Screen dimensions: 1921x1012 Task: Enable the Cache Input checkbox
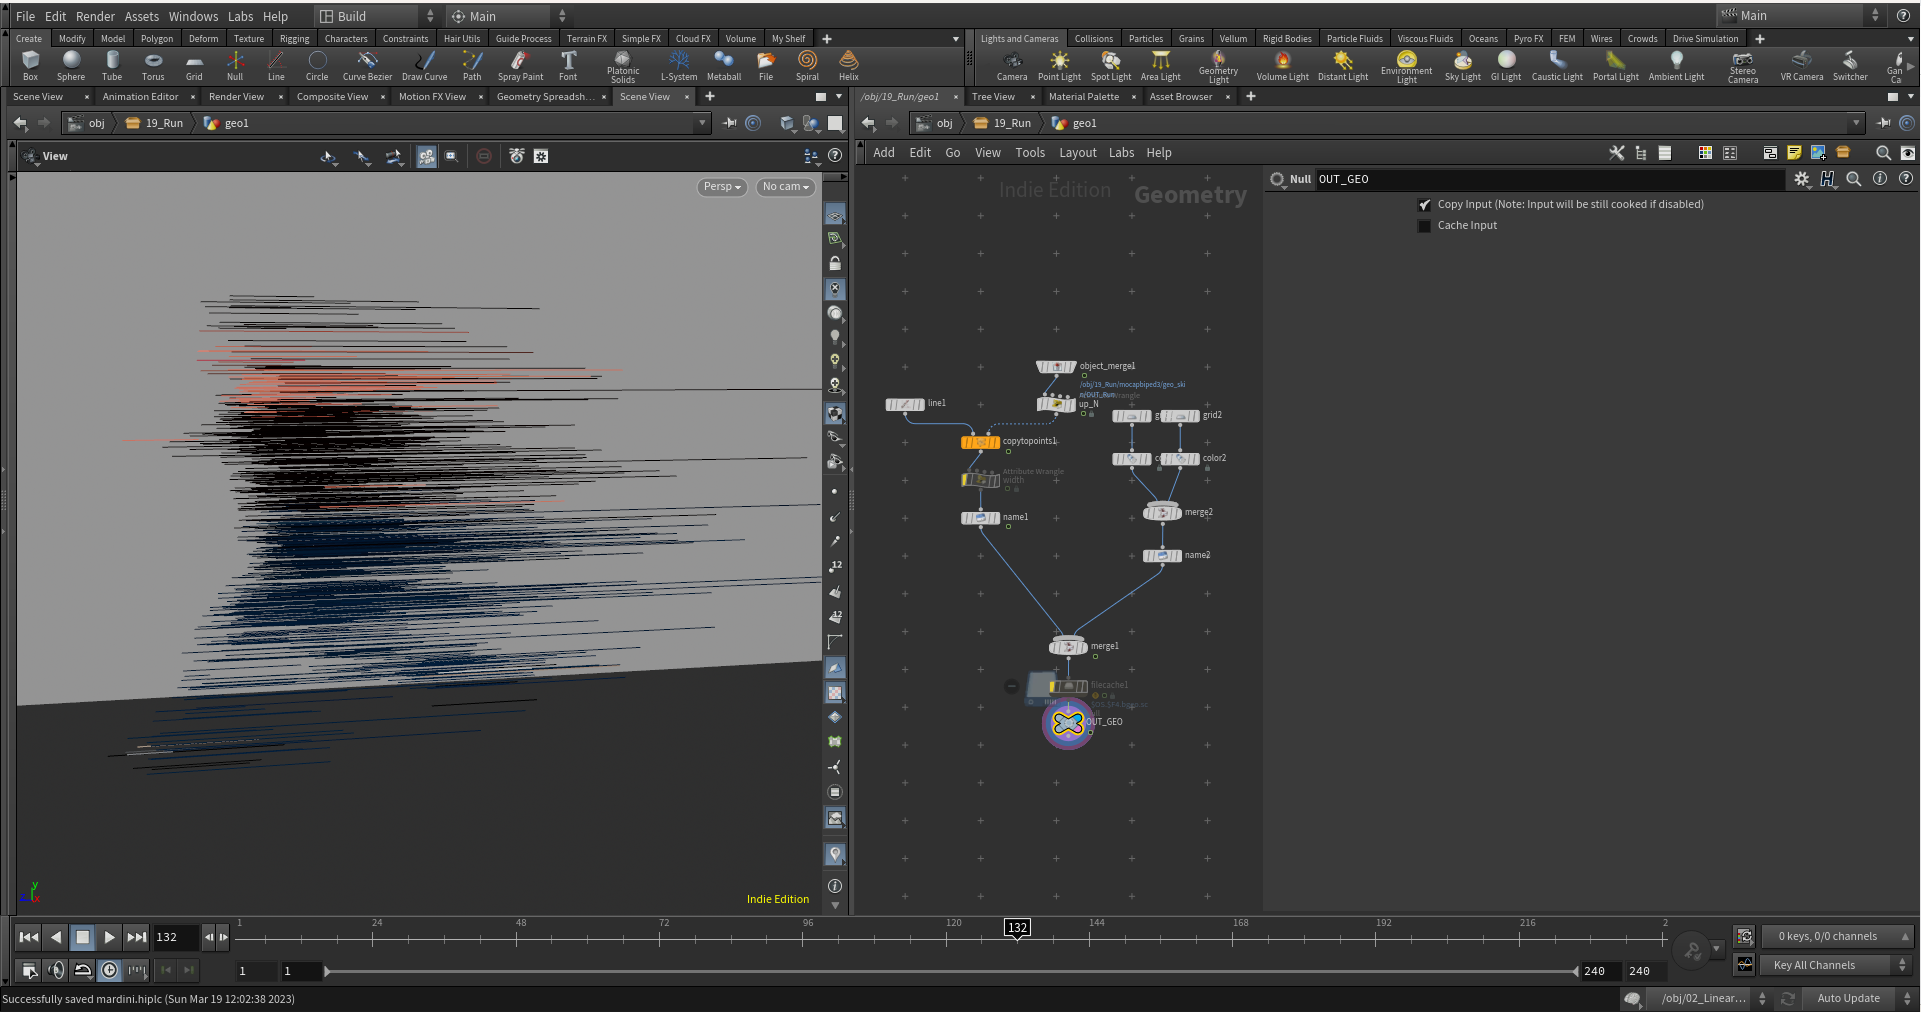pyautogui.click(x=1424, y=226)
